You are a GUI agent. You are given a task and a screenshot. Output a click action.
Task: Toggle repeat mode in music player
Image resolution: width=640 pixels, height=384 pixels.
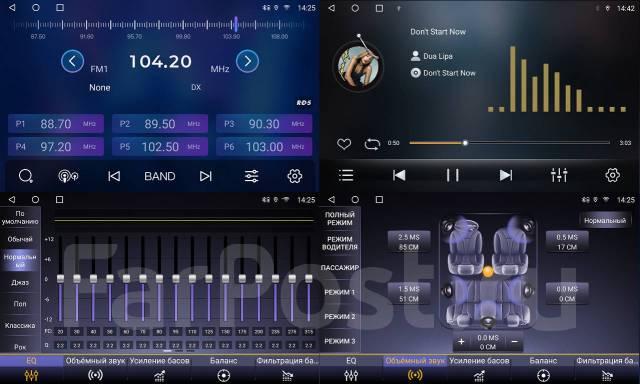tap(372, 144)
